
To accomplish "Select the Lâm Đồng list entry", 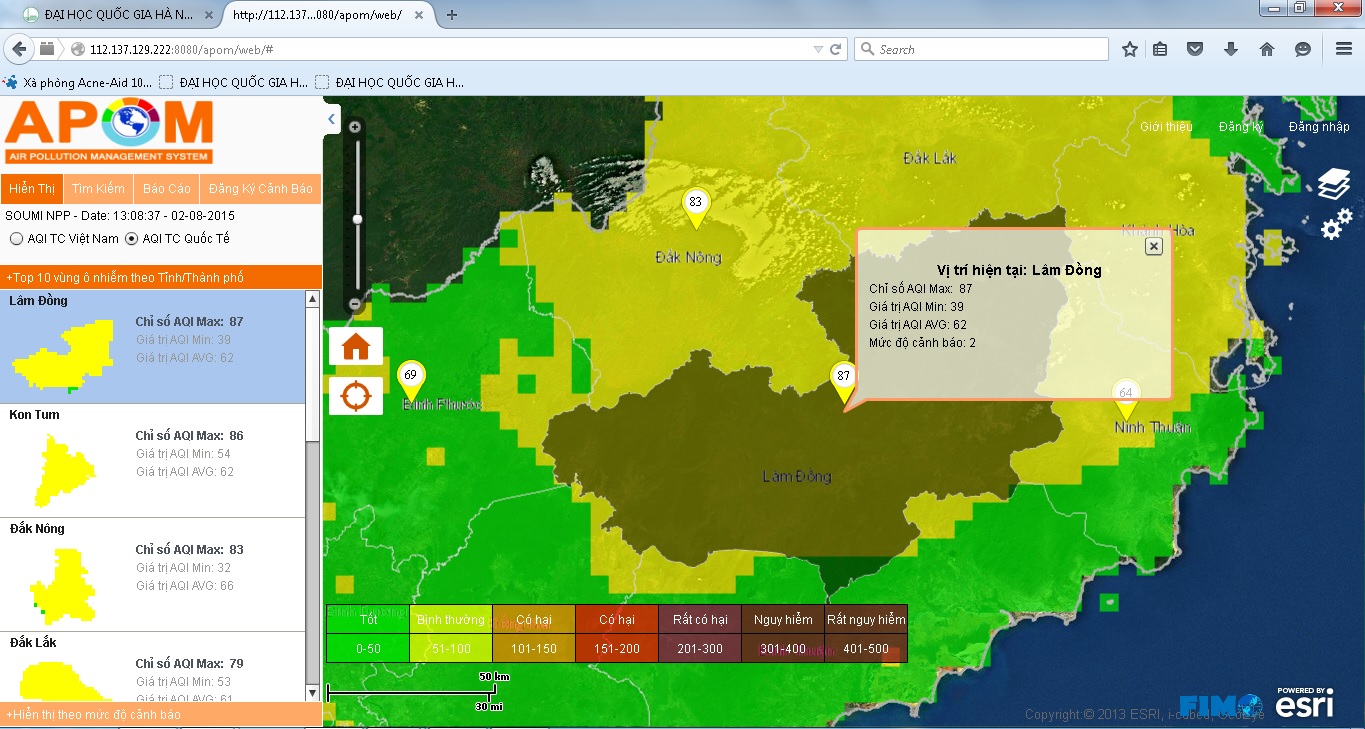I will click(152, 346).
